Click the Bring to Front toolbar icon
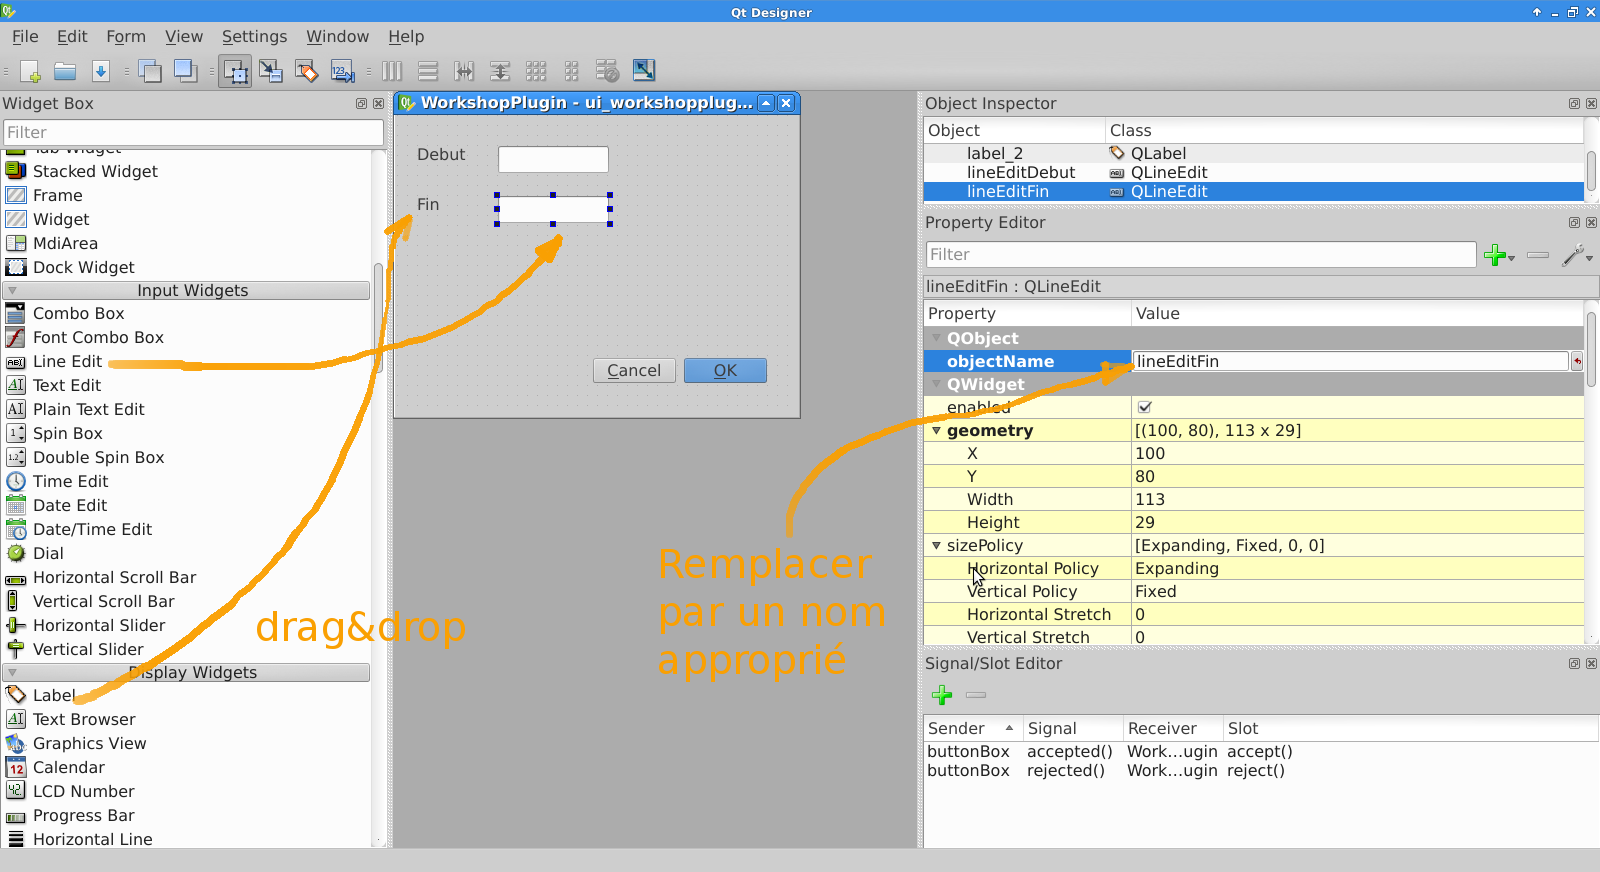The image size is (1600, 872). point(185,71)
